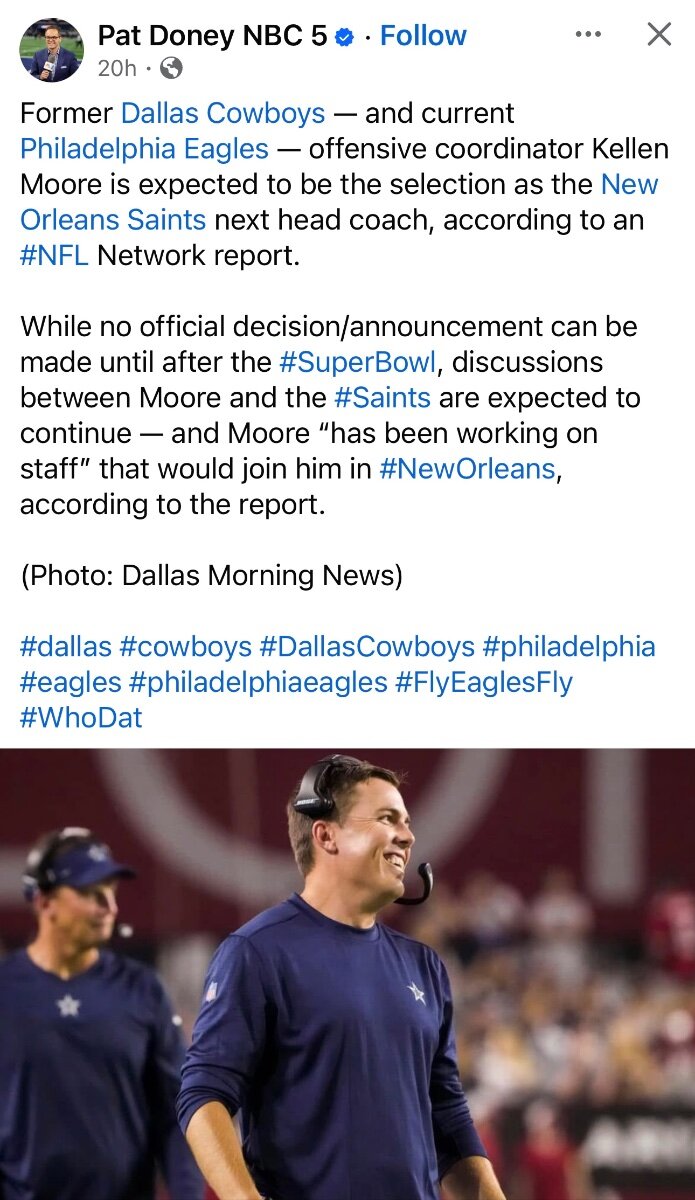Tap the #FlyEaglesFly hashtag
The width and height of the screenshot is (695, 1200).
tap(484, 682)
